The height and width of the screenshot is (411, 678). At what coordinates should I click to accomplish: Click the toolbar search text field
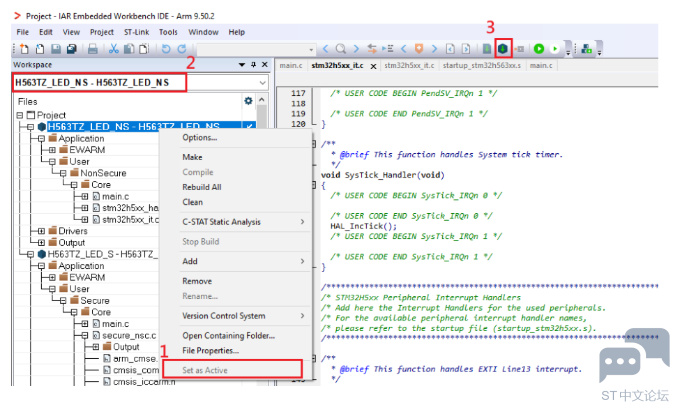point(256,49)
